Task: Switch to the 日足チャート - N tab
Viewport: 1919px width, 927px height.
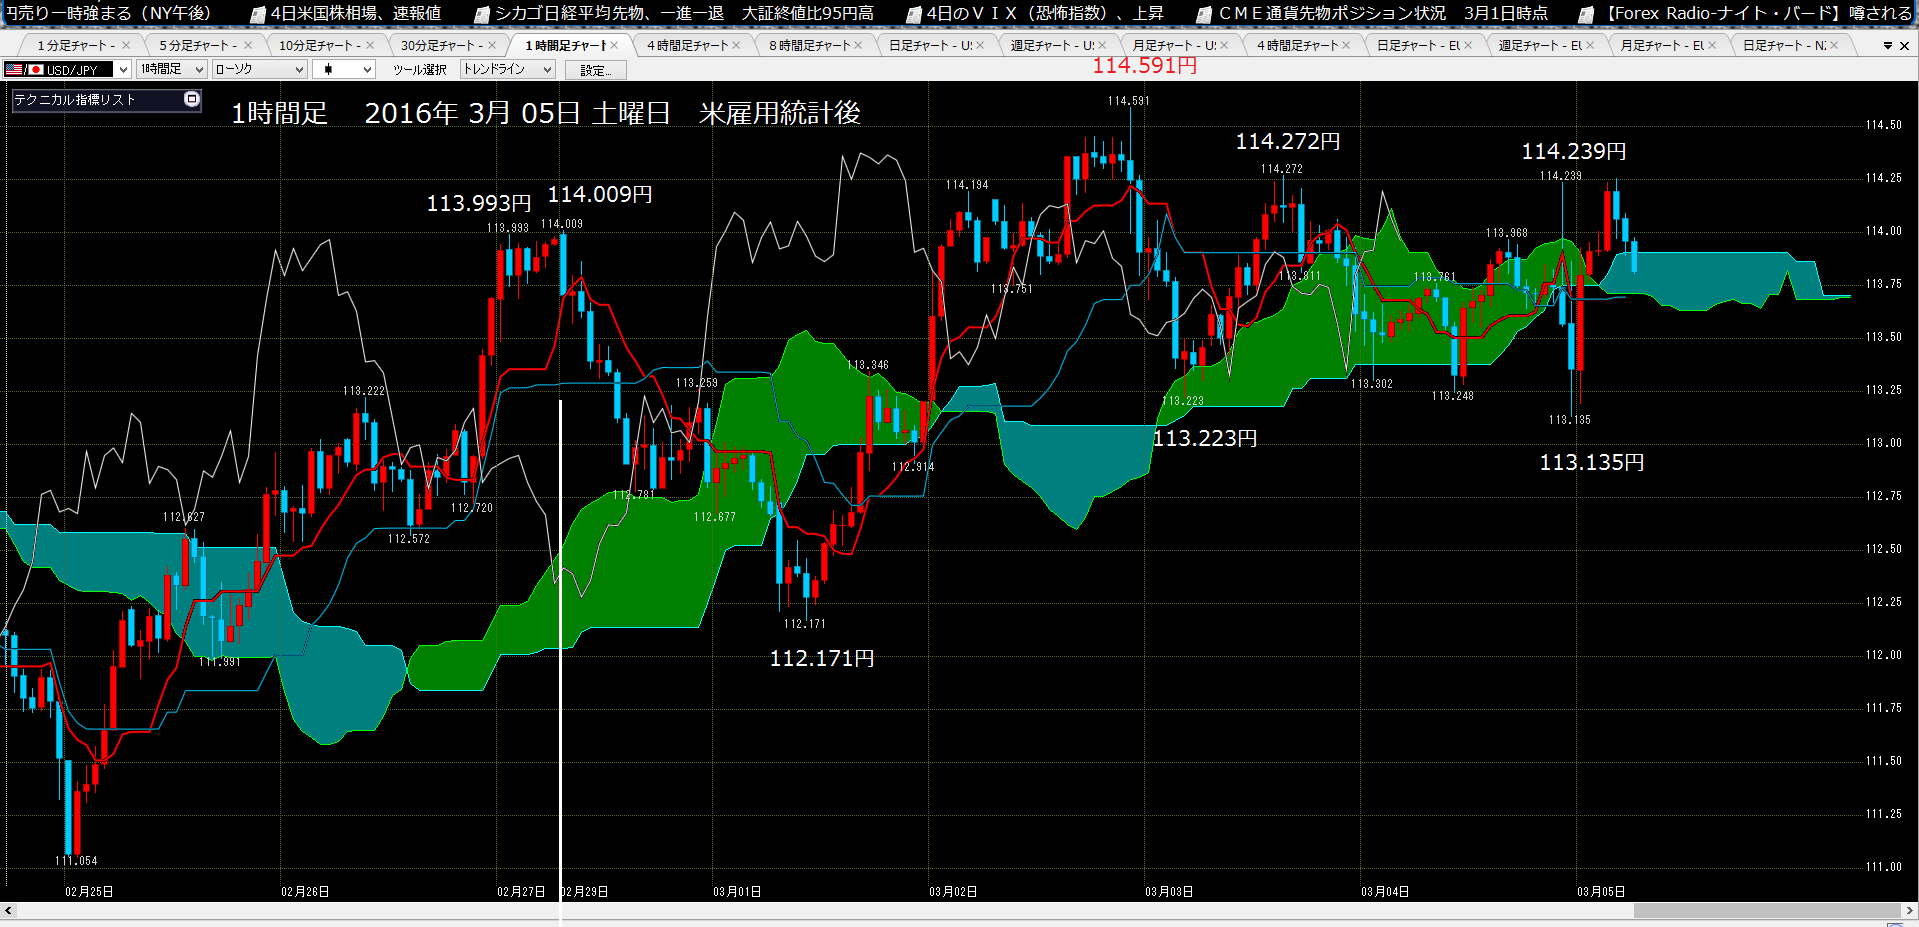Action: point(1784,46)
